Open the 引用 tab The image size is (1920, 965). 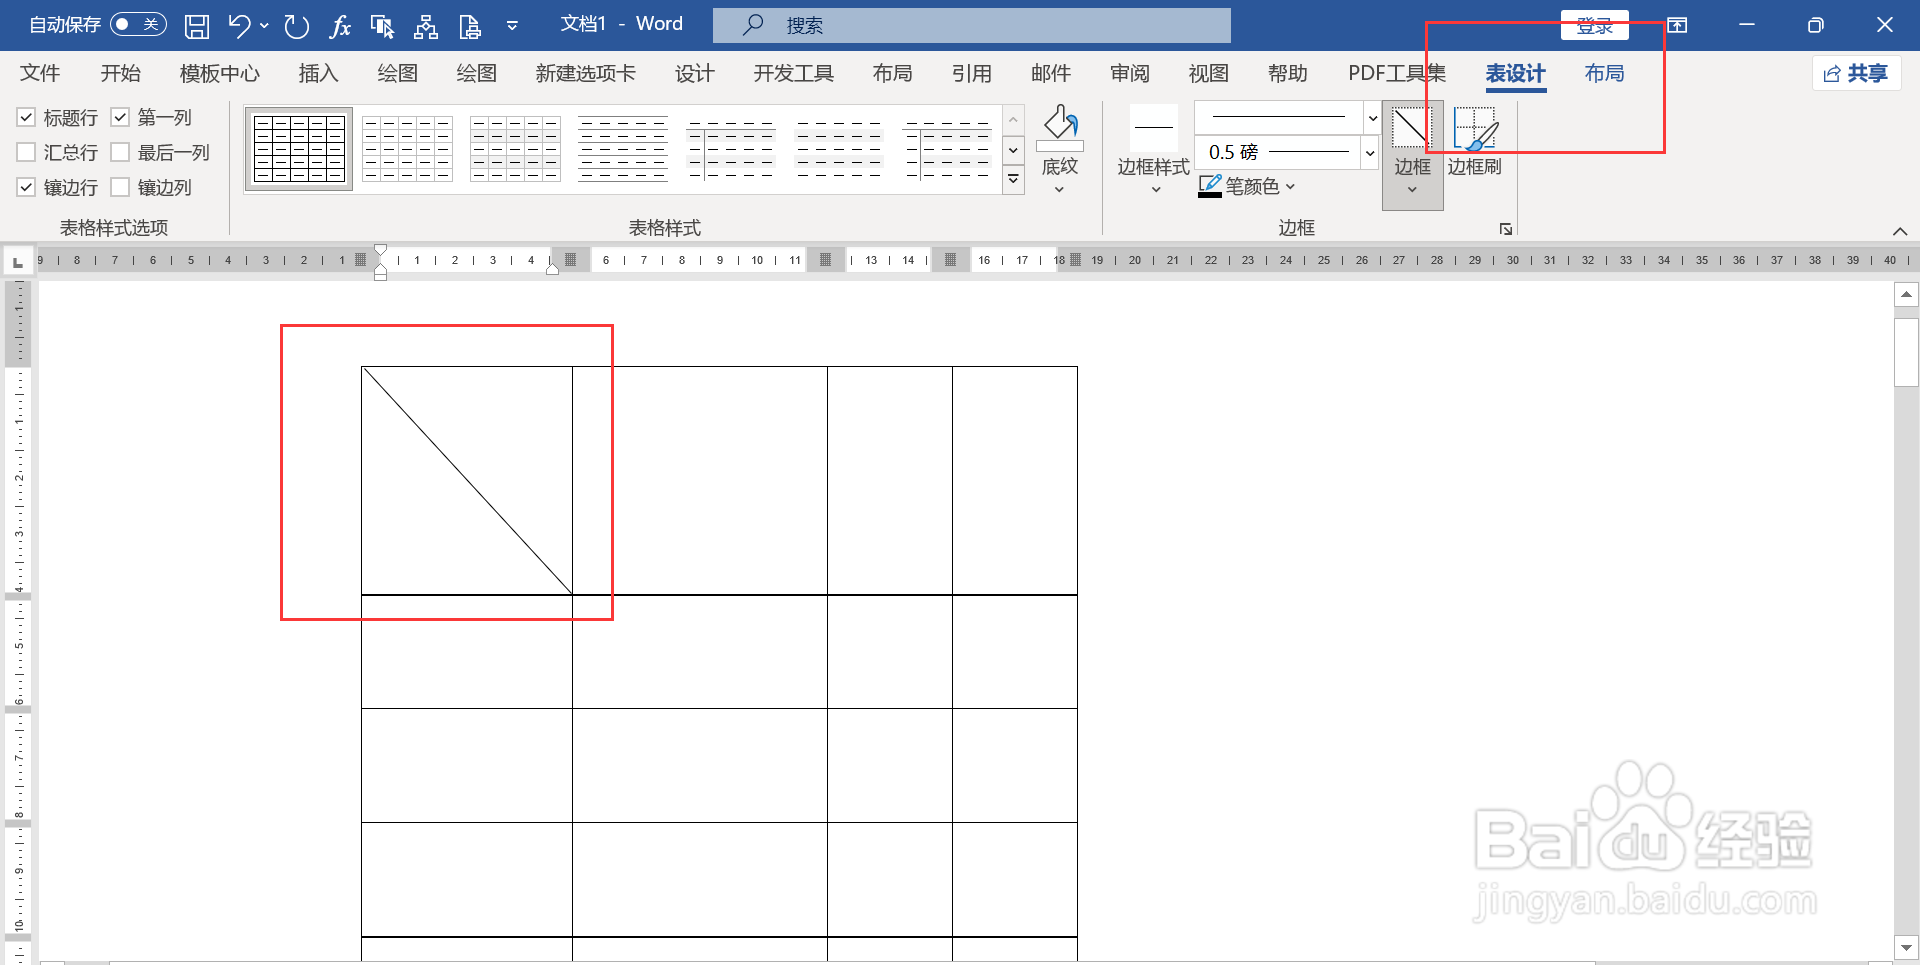point(971,73)
